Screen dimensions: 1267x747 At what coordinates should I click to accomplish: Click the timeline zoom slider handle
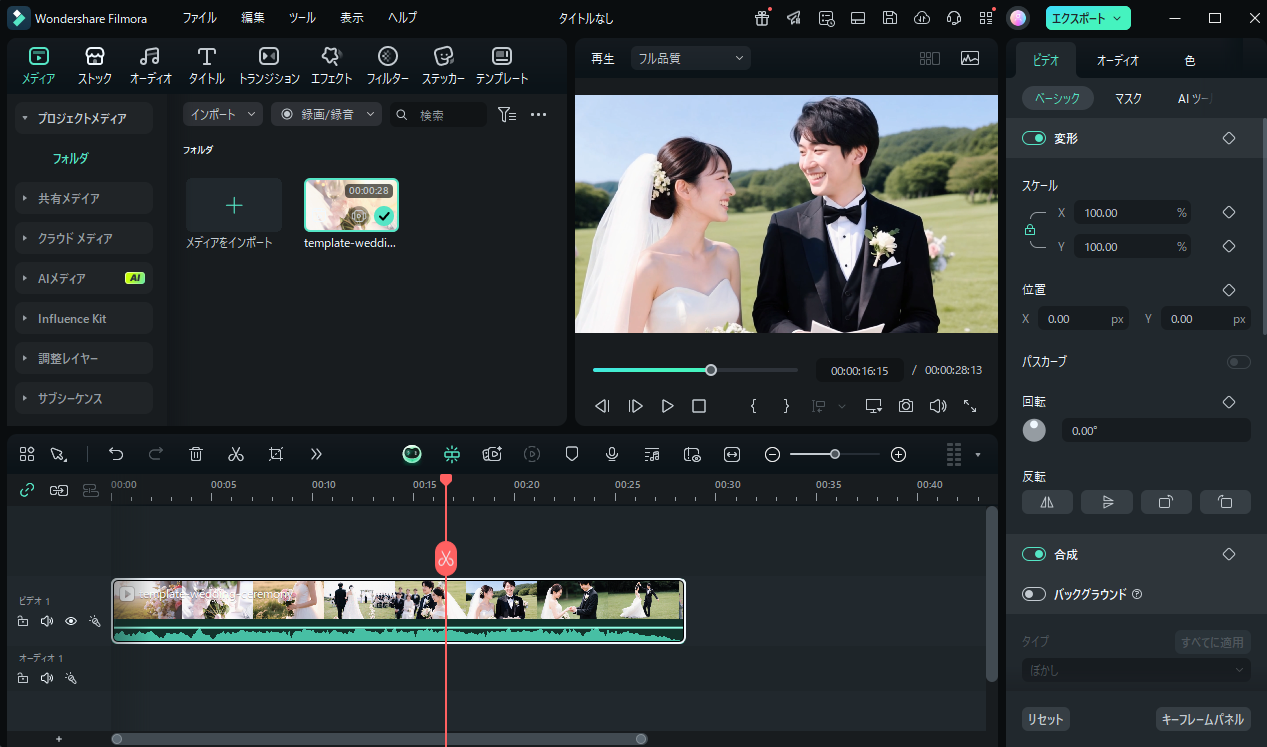(x=834, y=454)
